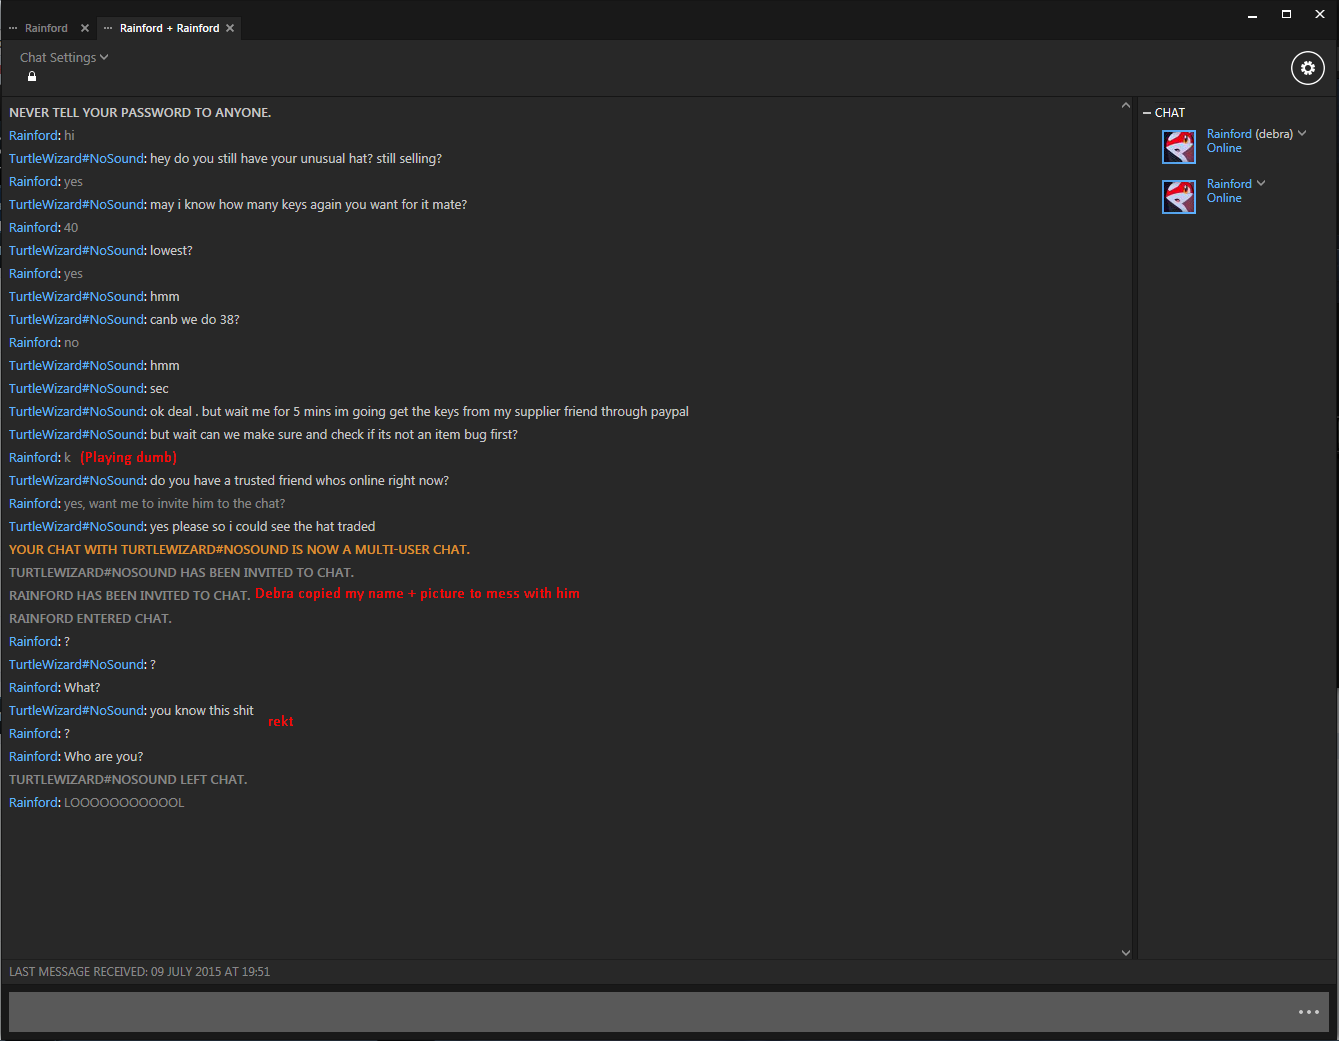Switch to the Rainford tab

point(46,28)
